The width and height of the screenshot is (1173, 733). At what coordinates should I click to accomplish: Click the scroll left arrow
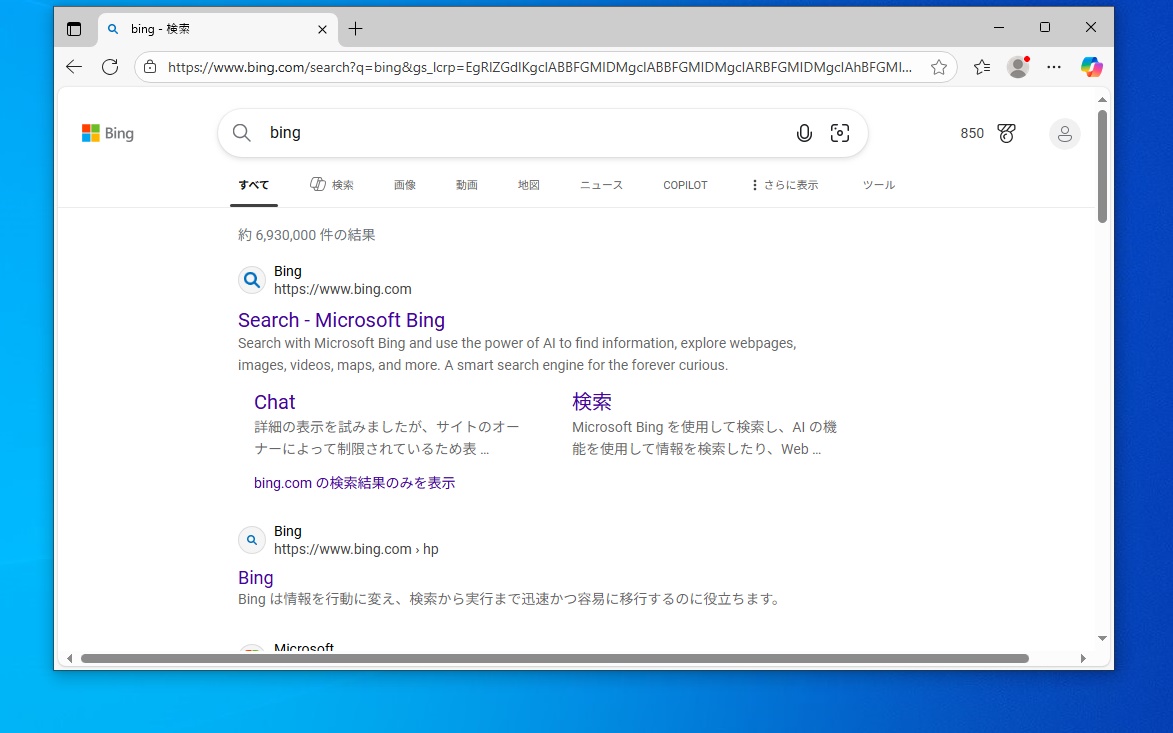point(69,658)
